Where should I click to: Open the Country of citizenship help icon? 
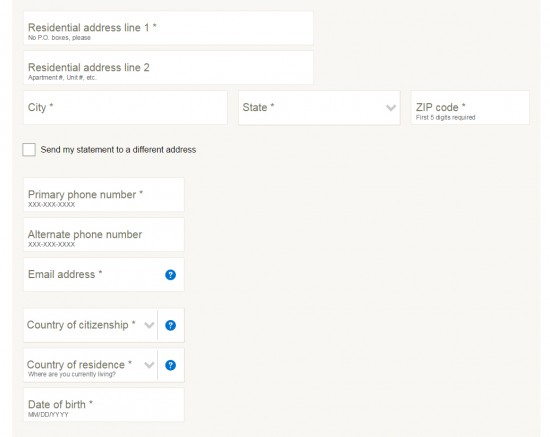[170, 325]
